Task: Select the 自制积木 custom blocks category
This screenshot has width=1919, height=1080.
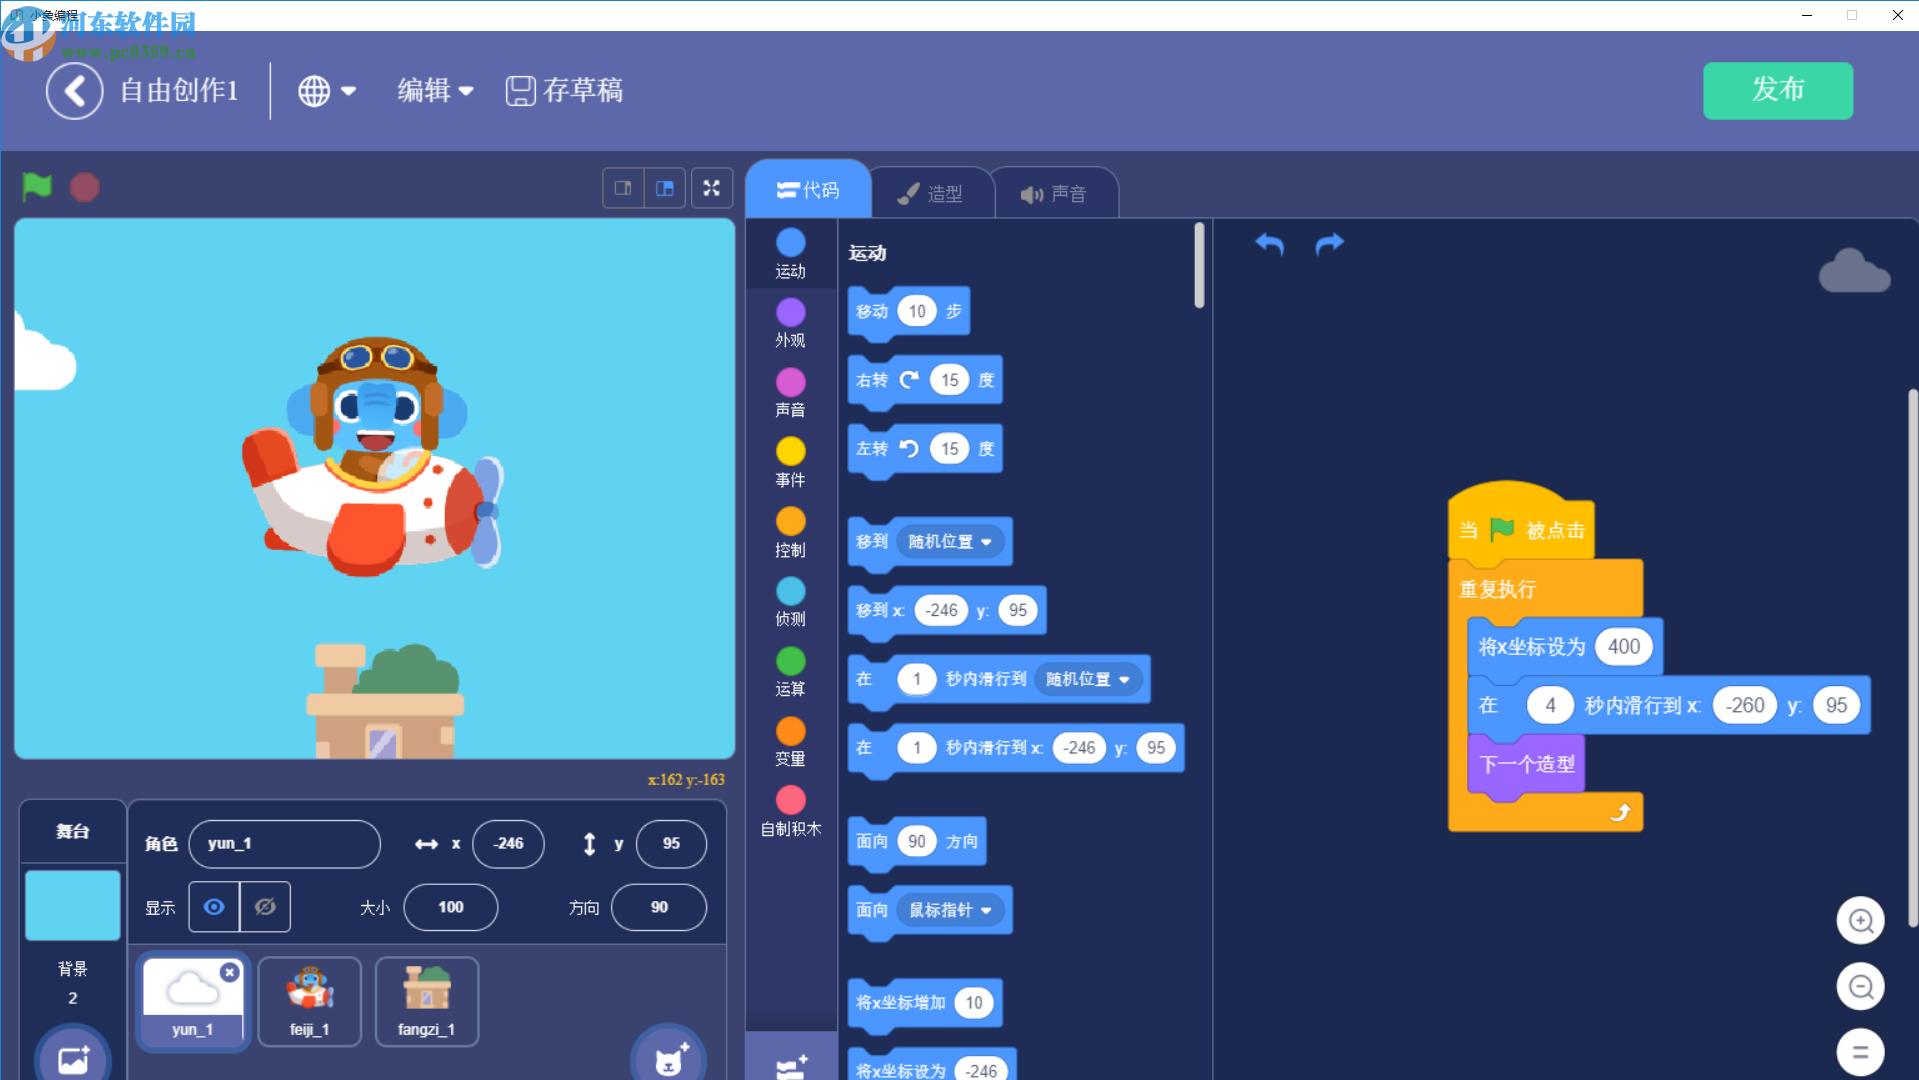Action: coord(790,812)
